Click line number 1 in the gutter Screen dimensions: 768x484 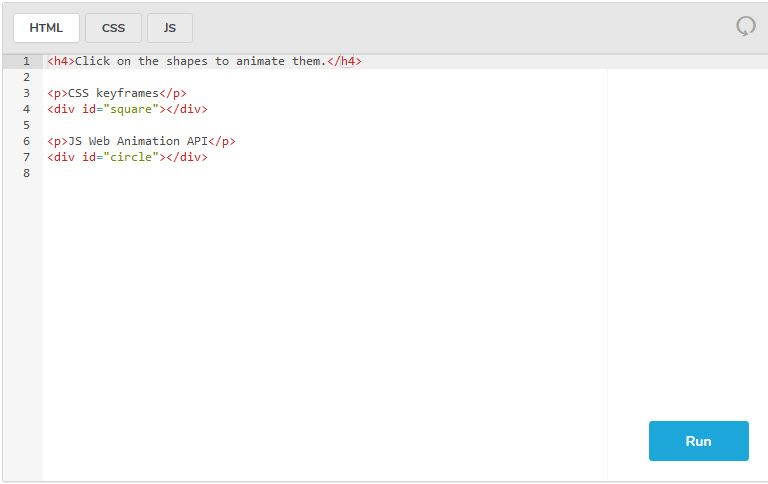coord(26,61)
